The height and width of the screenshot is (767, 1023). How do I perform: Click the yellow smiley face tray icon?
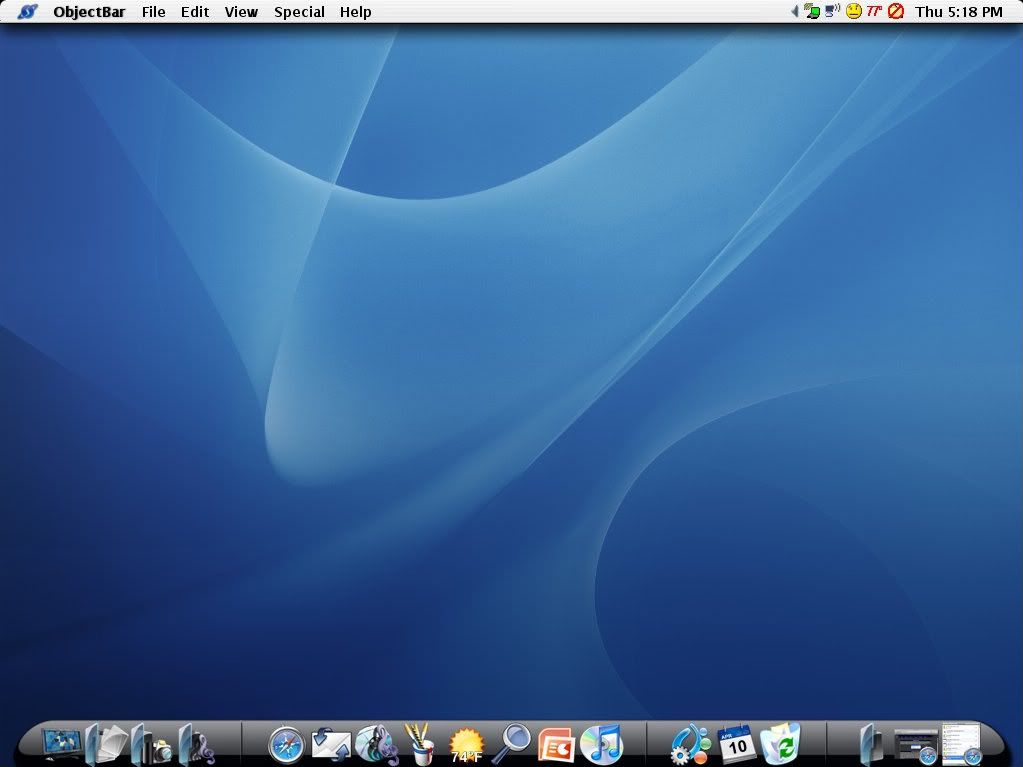click(x=853, y=11)
